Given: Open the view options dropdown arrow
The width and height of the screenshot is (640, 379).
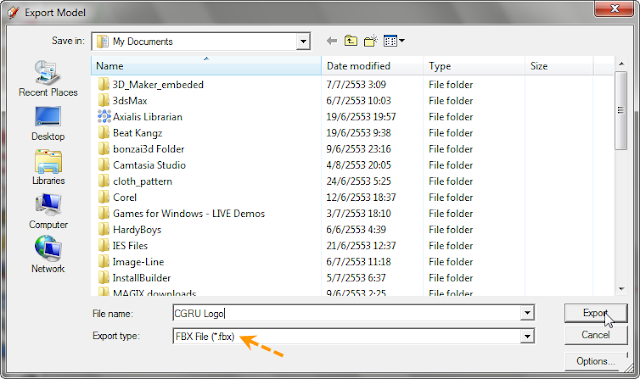Looking at the screenshot, I should [402, 40].
